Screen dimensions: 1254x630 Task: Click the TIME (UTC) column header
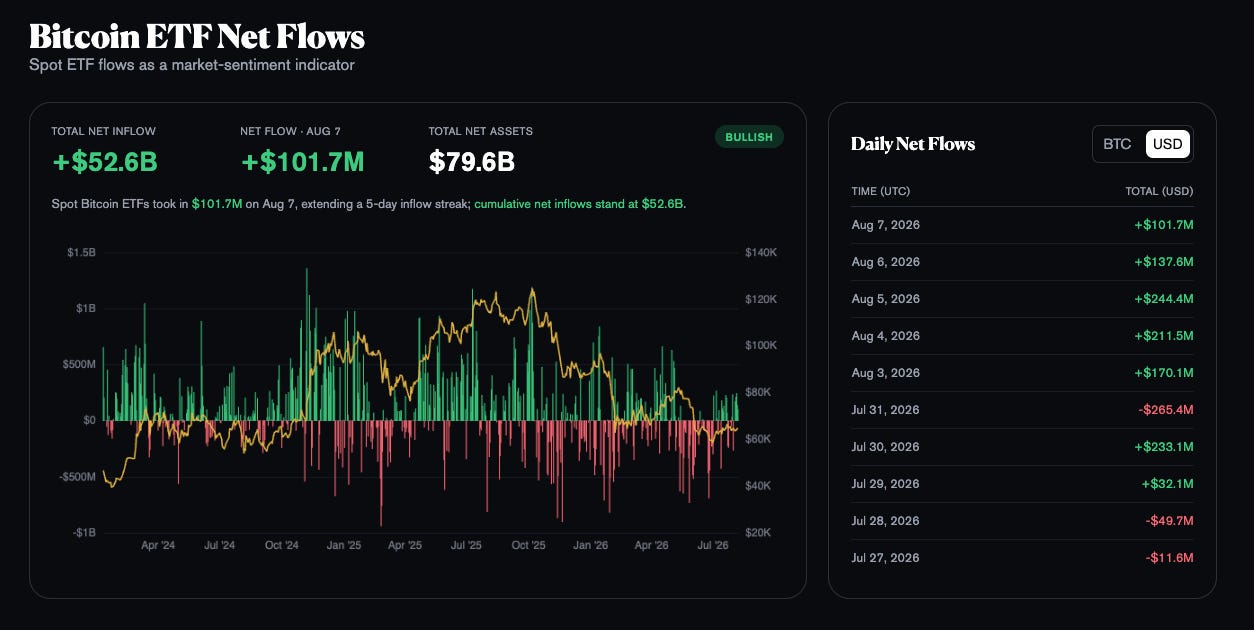(881, 191)
